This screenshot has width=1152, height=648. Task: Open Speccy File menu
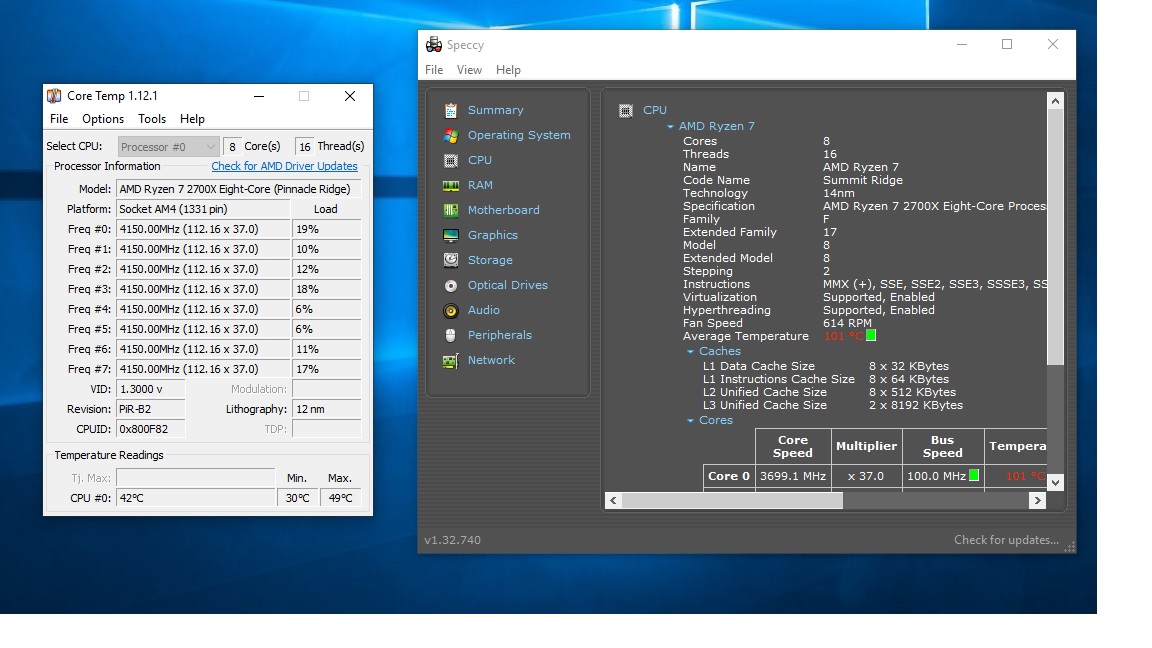pyautogui.click(x=434, y=70)
